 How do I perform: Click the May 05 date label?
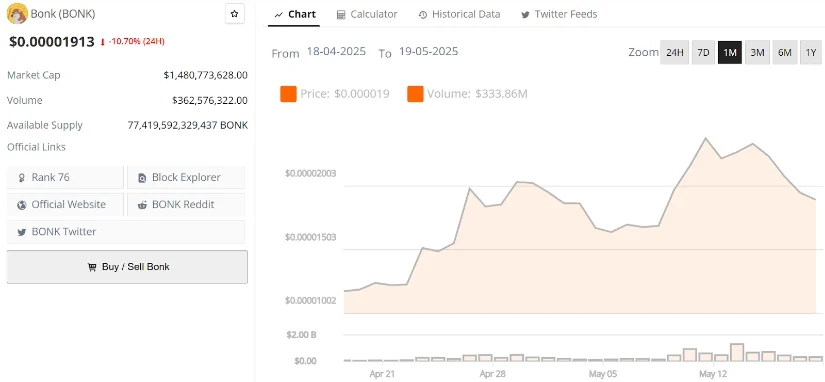[603, 374]
